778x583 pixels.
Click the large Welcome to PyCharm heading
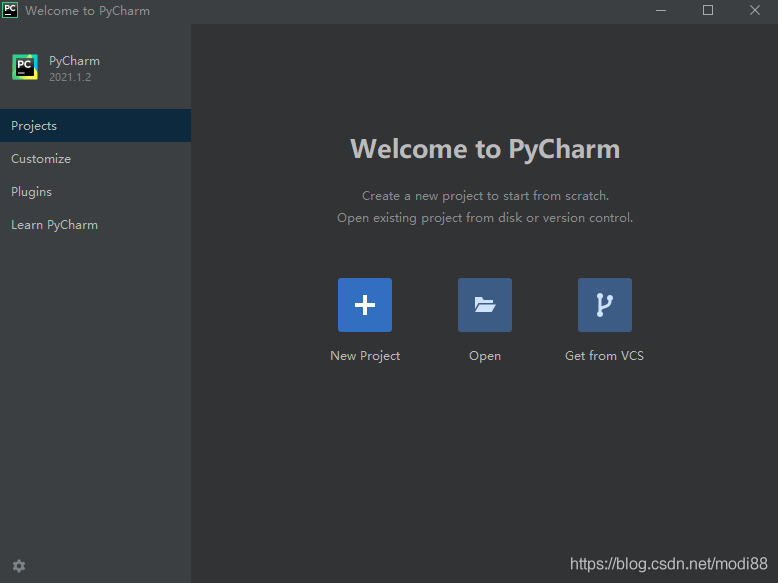click(485, 149)
